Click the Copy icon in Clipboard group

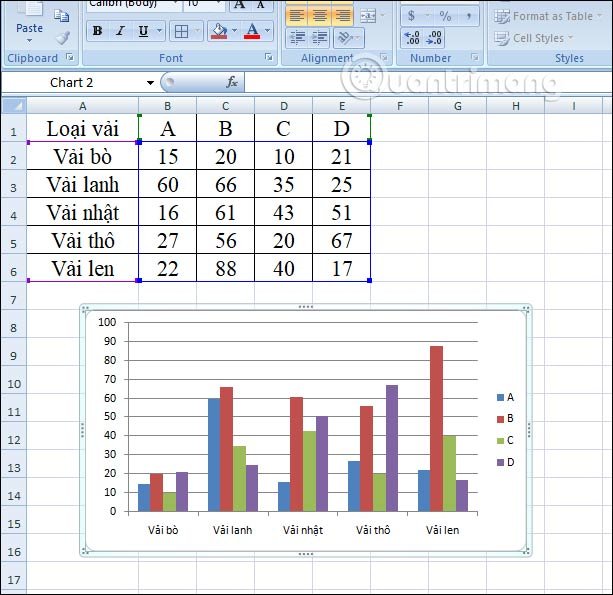(62, 16)
